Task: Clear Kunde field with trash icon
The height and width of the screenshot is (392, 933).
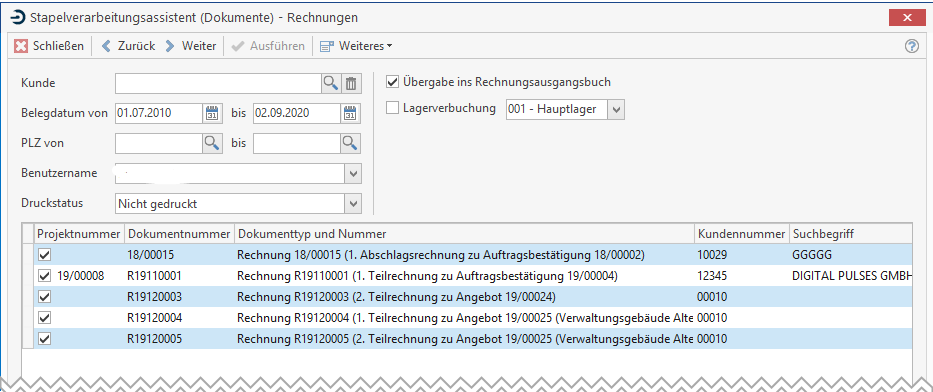Action: (x=351, y=84)
